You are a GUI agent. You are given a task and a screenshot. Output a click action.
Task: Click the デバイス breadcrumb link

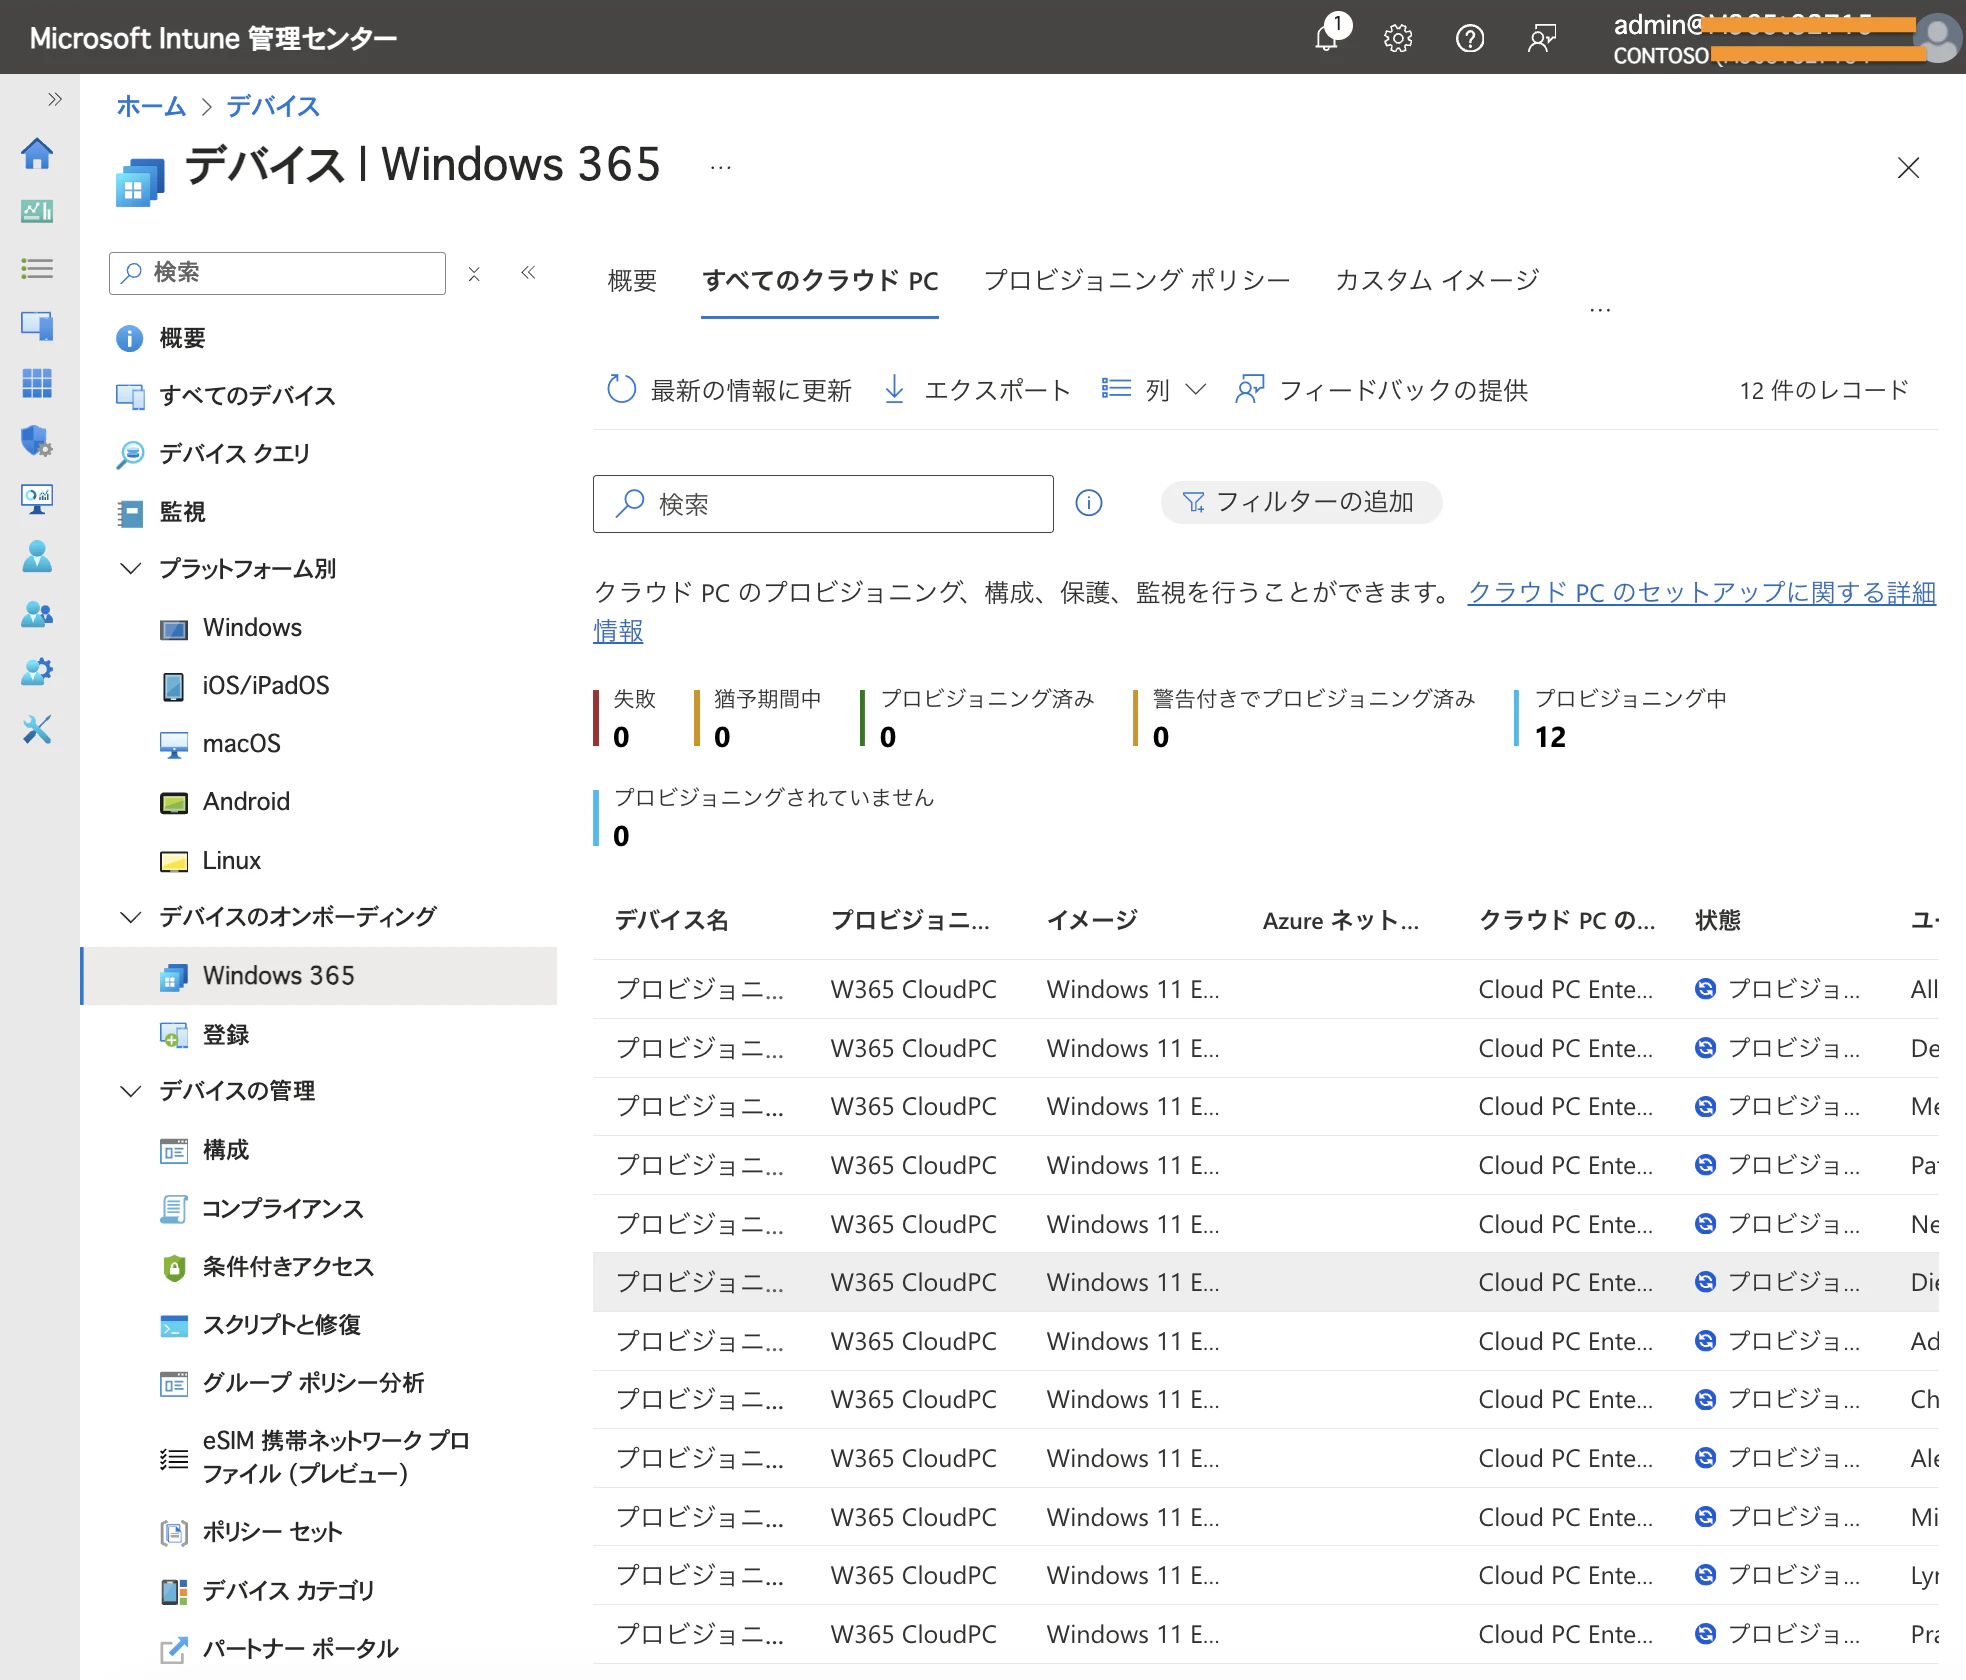(273, 106)
